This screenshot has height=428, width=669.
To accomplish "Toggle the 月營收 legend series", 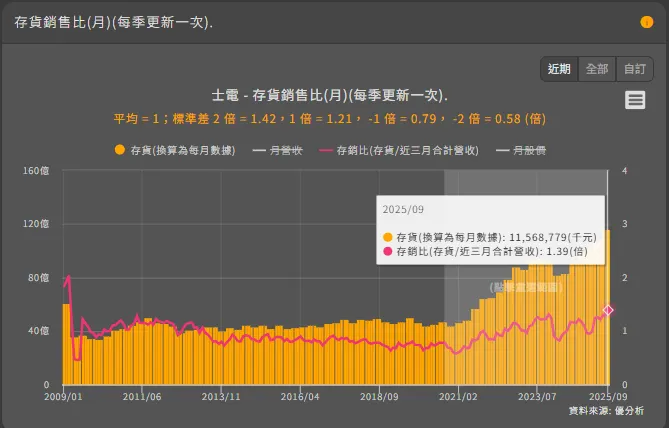I will tap(278, 150).
